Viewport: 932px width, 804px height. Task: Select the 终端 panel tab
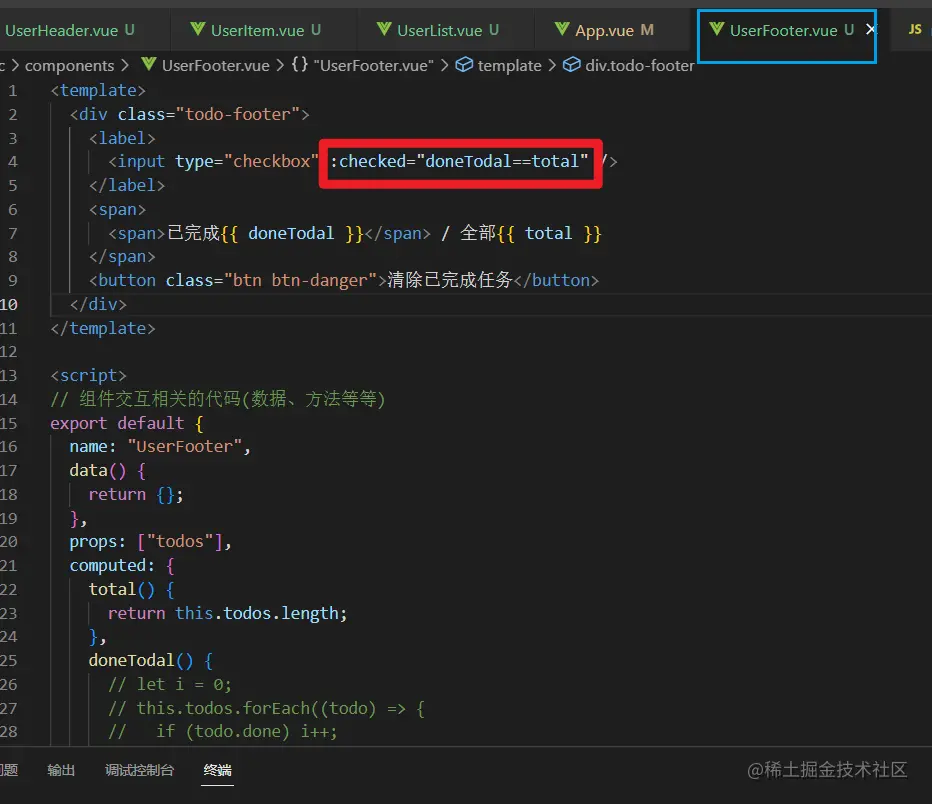(x=218, y=770)
